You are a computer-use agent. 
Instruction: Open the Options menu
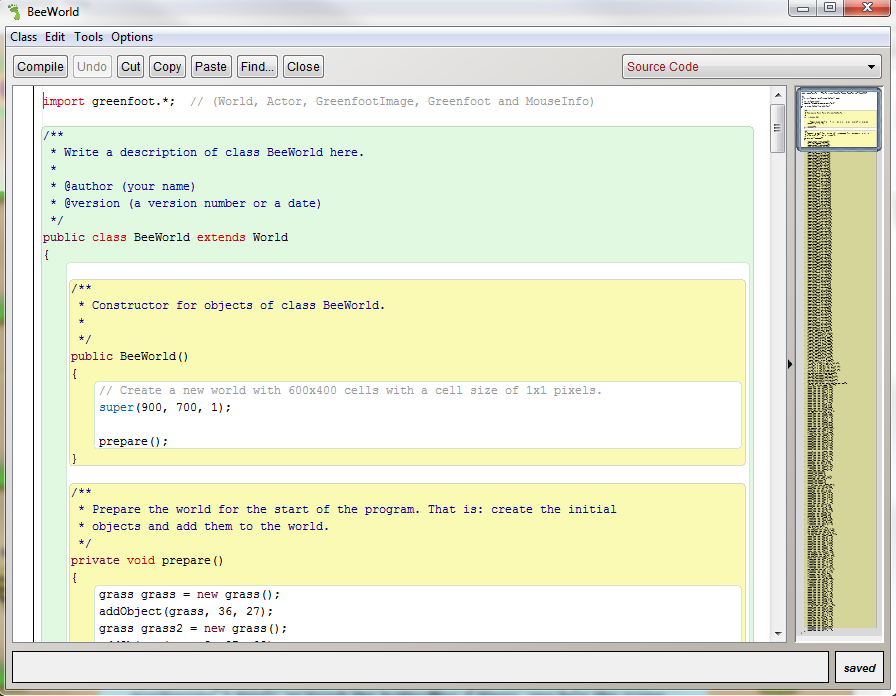pos(132,37)
